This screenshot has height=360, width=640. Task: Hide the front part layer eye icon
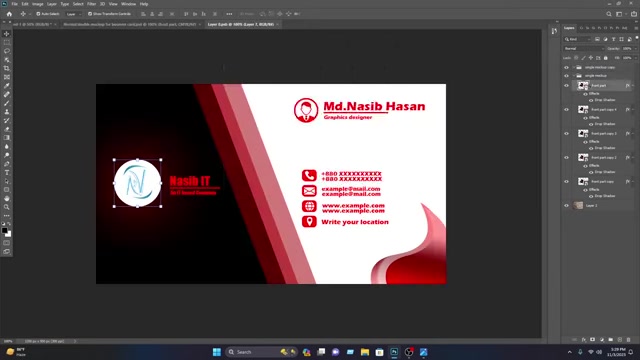[x=566, y=86]
